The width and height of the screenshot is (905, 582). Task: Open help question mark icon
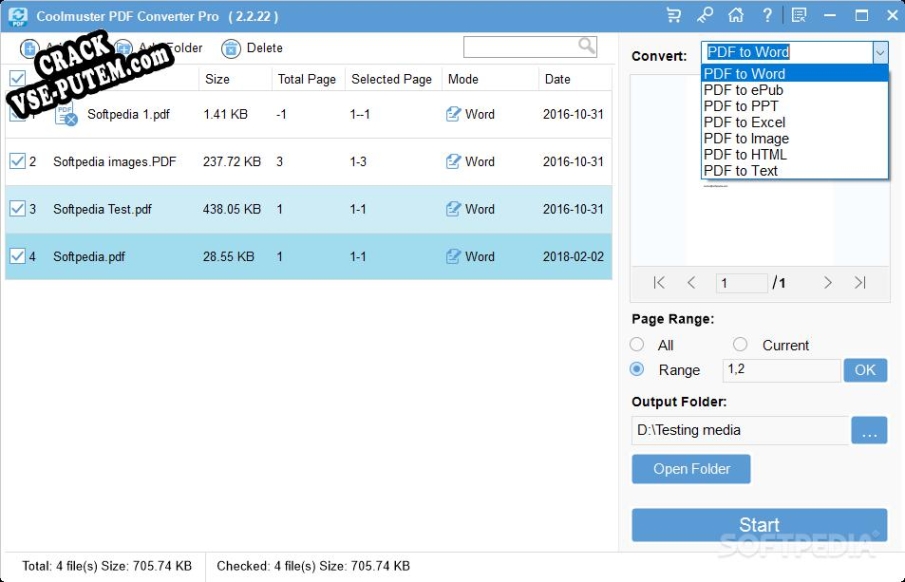[x=767, y=15]
